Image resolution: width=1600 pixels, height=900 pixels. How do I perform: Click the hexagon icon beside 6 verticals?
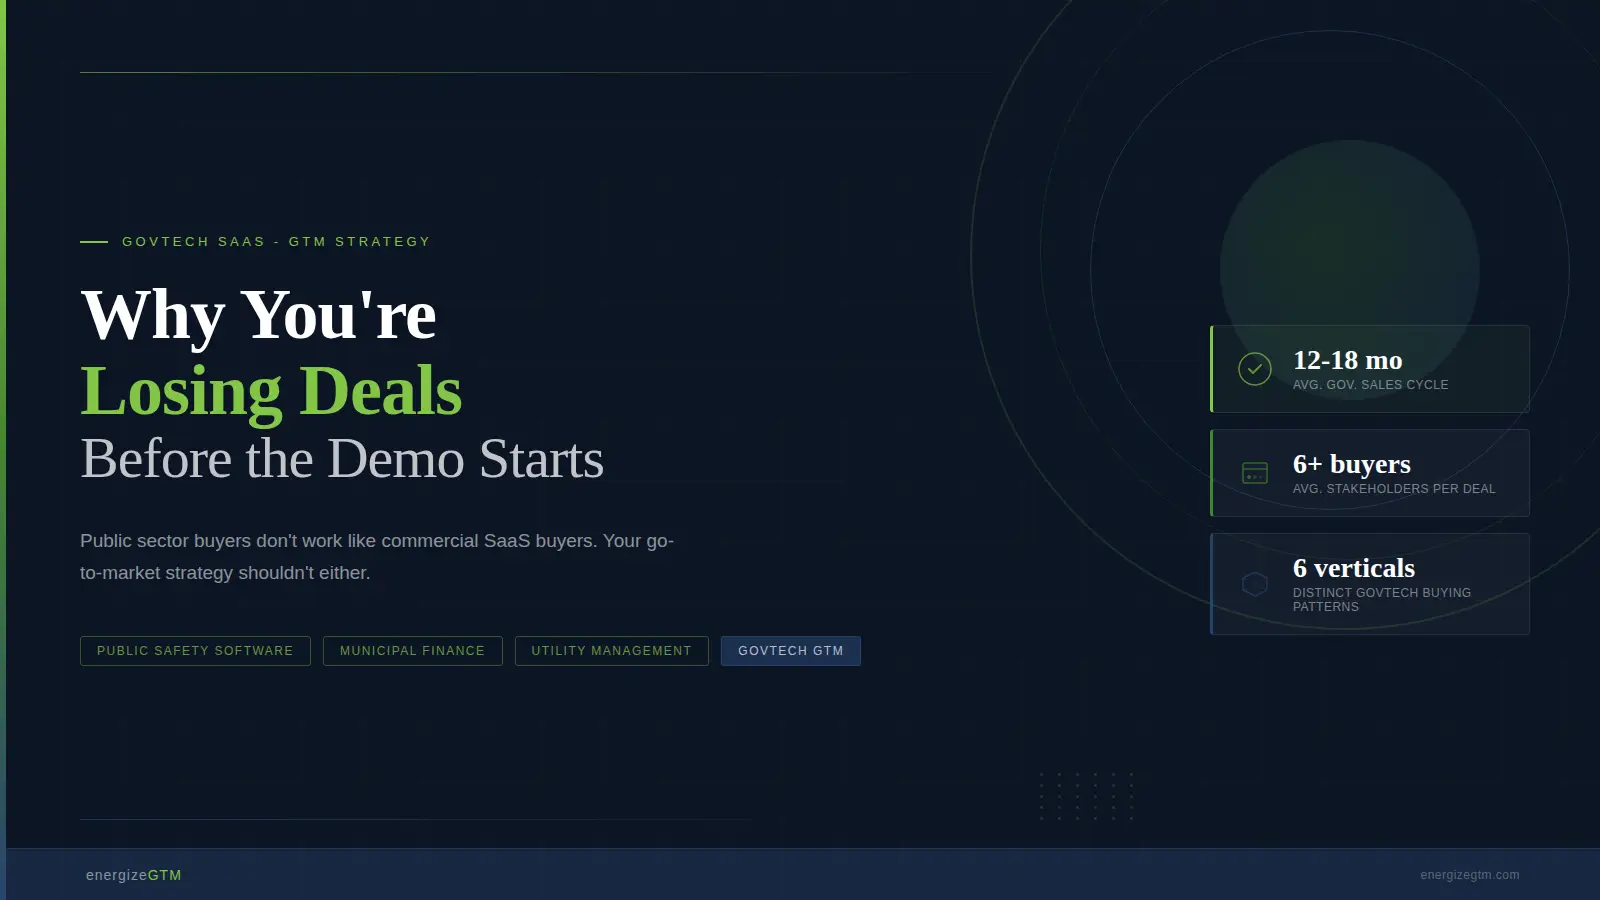(x=1254, y=584)
